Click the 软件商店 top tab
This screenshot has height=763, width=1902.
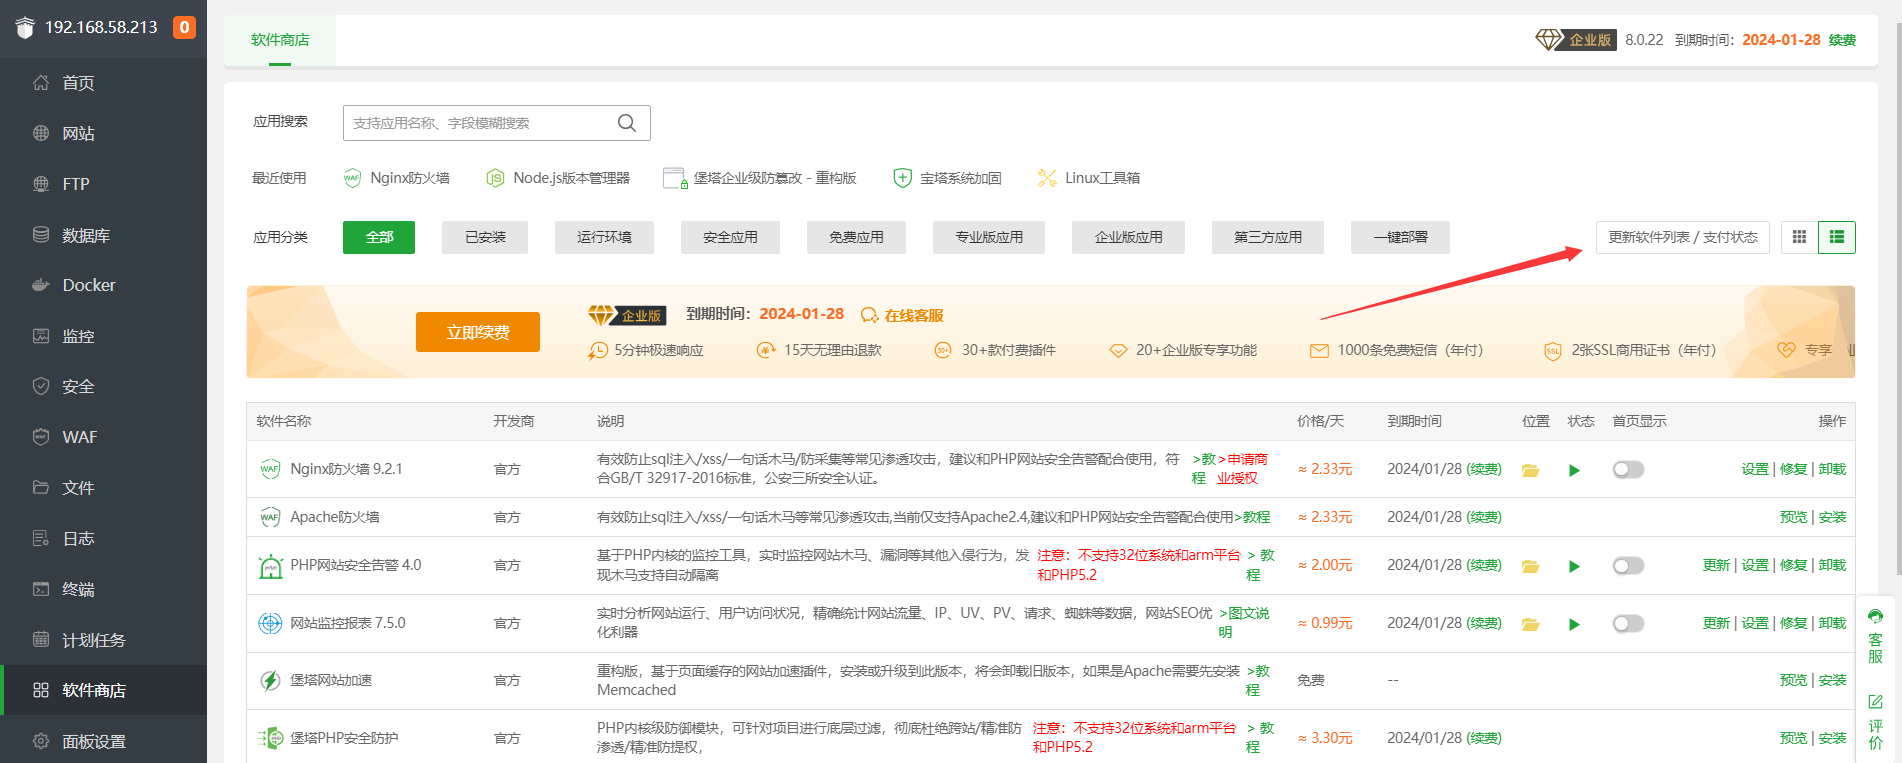coord(280,40)
